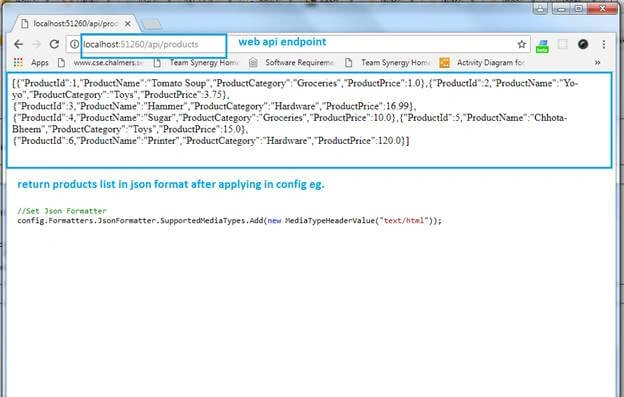
Task: Click the ProductPrice value 3.75
Action: tap(213, 95)
